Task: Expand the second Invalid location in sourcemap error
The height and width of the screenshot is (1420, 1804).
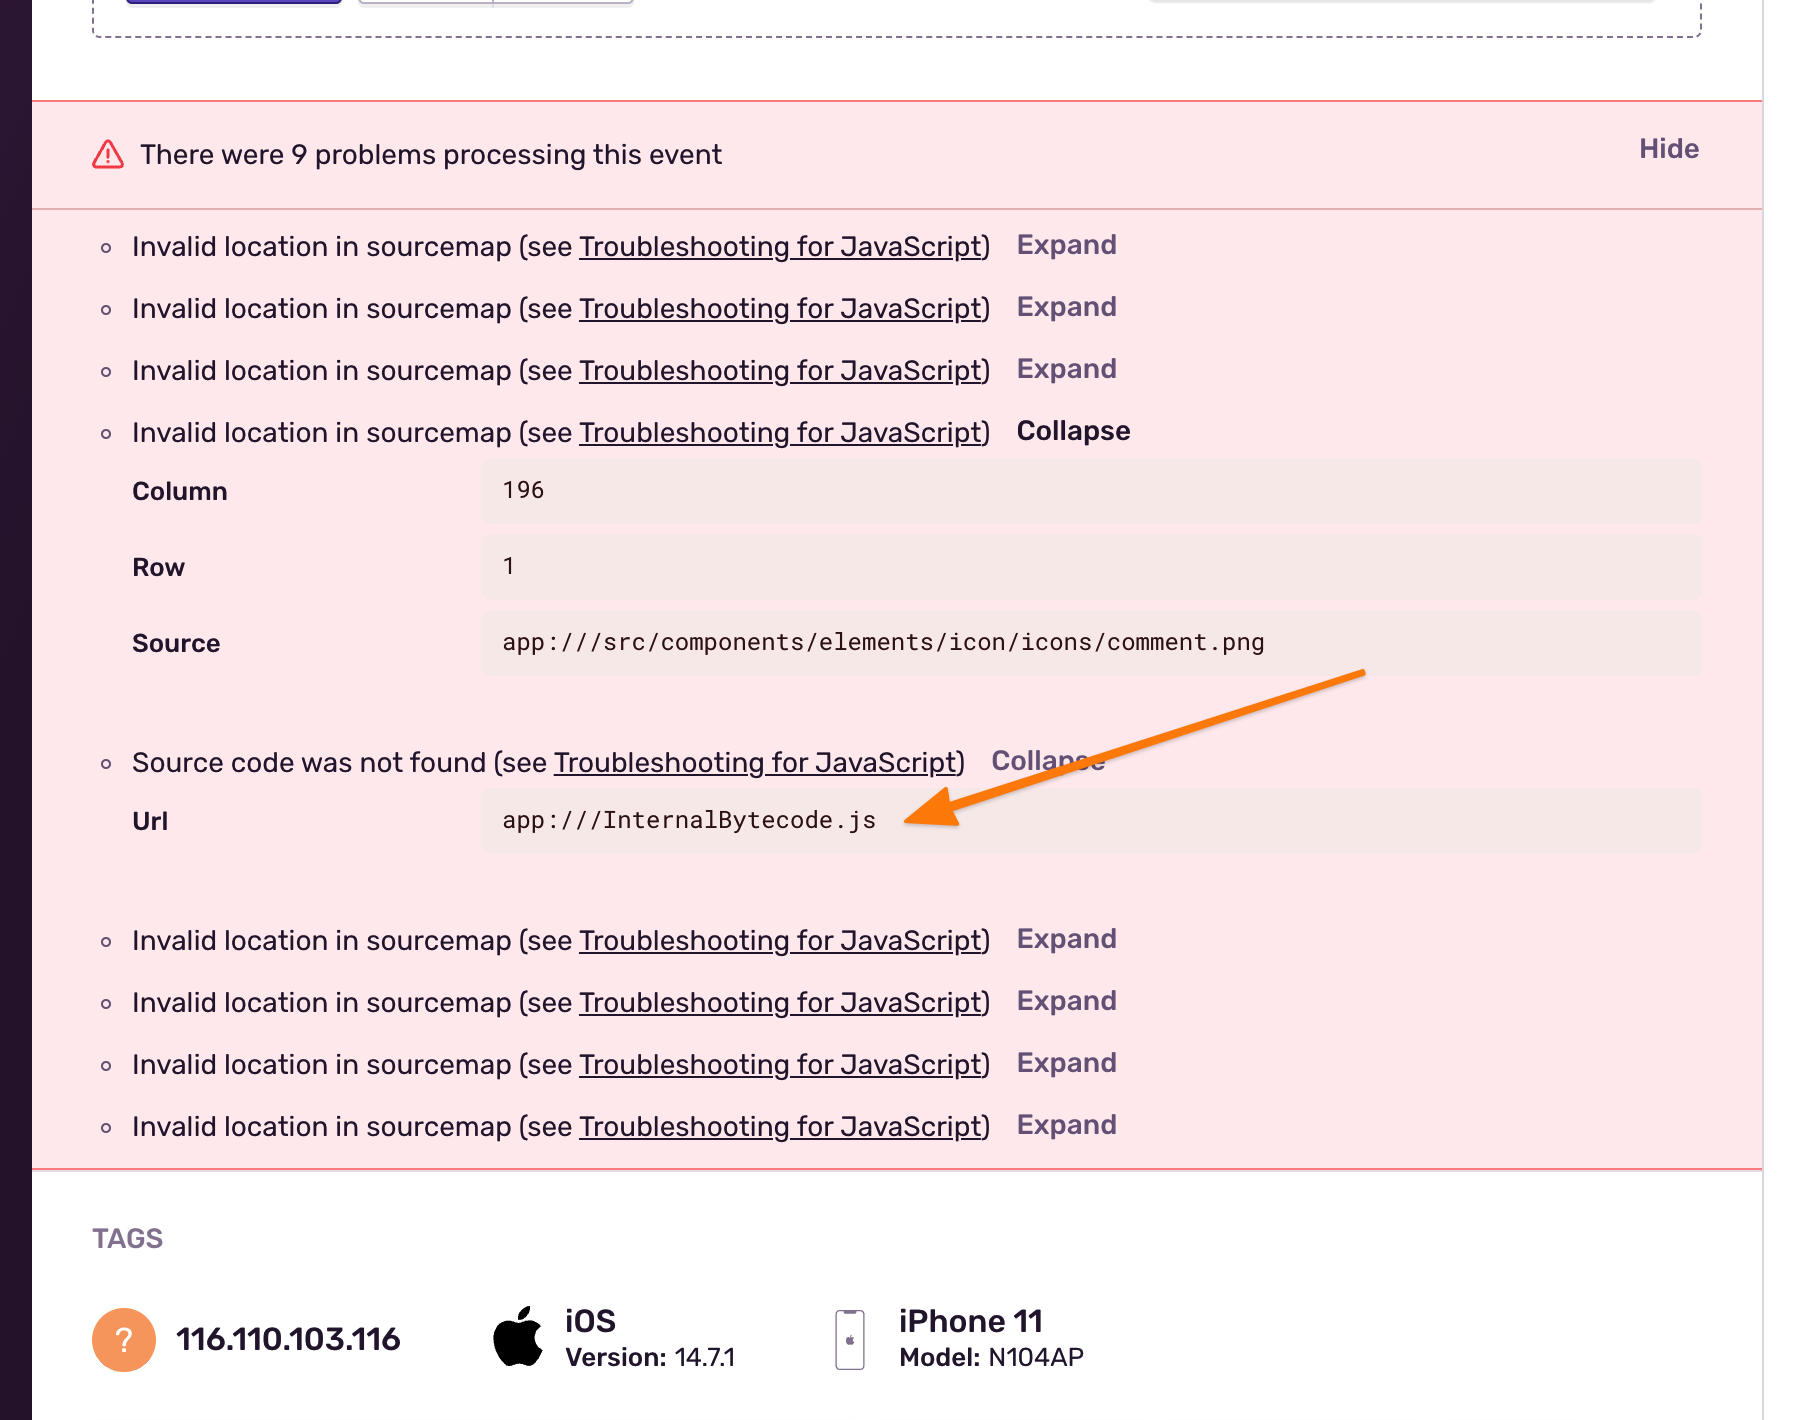Action: click(1066, 307)
